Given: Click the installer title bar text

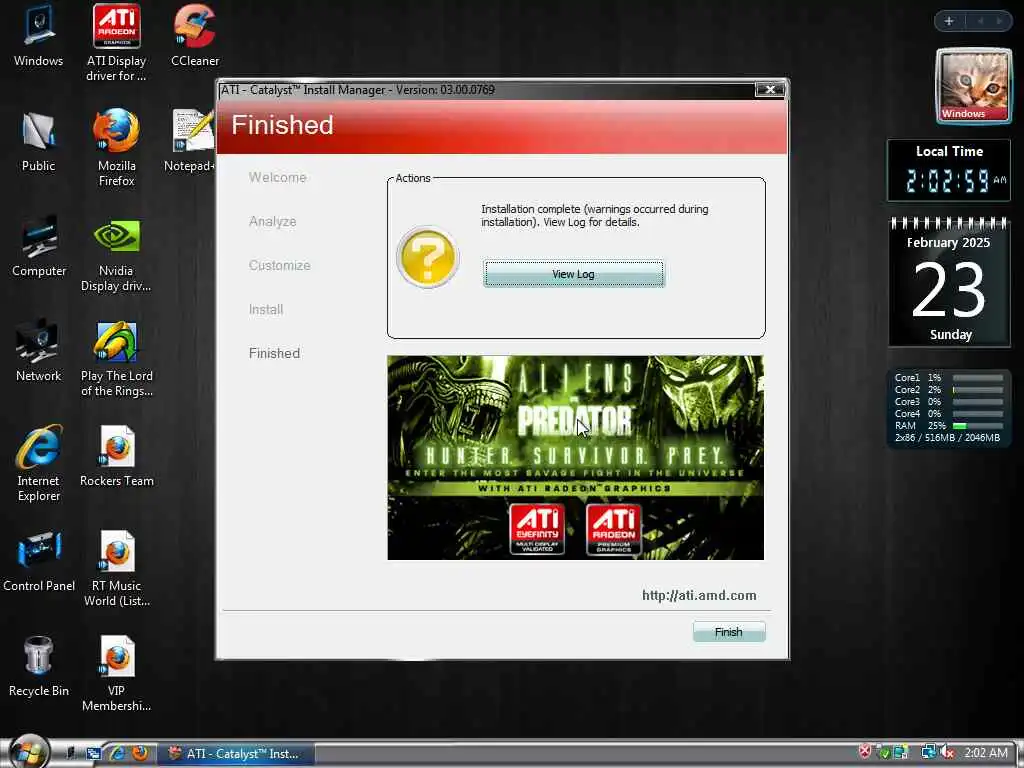Looking at the screenshot, I should pos(358,89).
